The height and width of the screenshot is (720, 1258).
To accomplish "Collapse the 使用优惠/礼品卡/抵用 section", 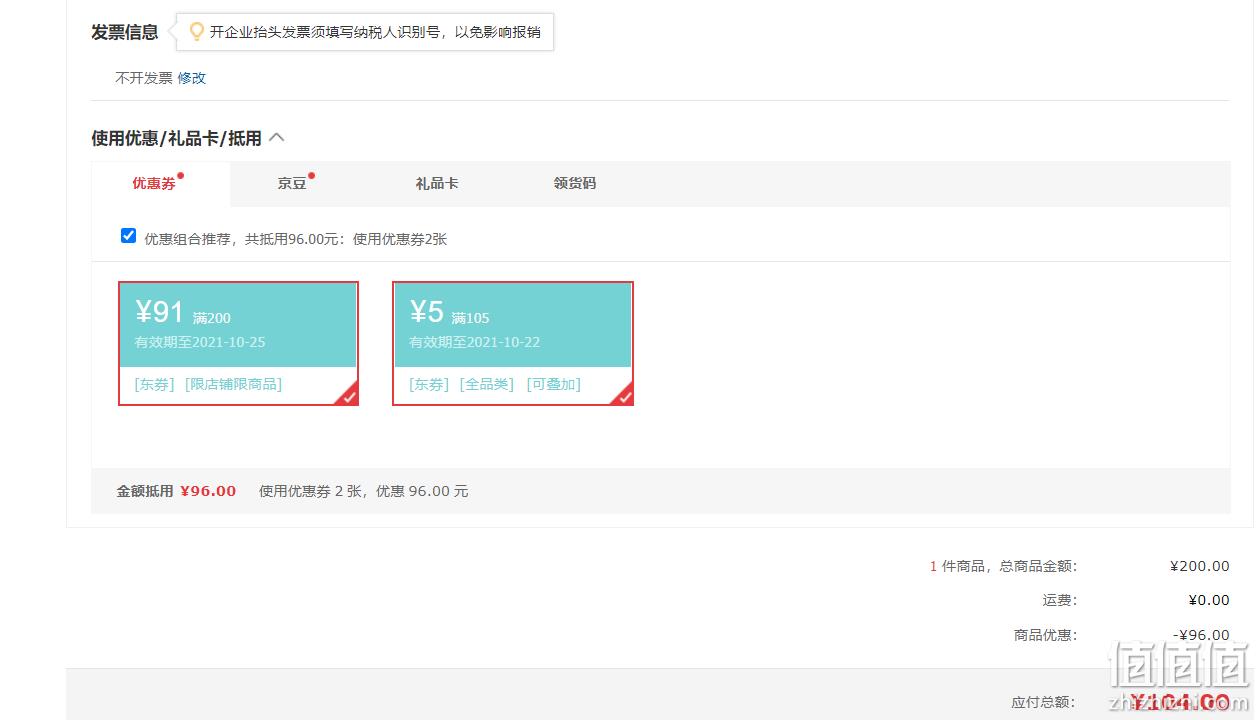I will [277, 138].
